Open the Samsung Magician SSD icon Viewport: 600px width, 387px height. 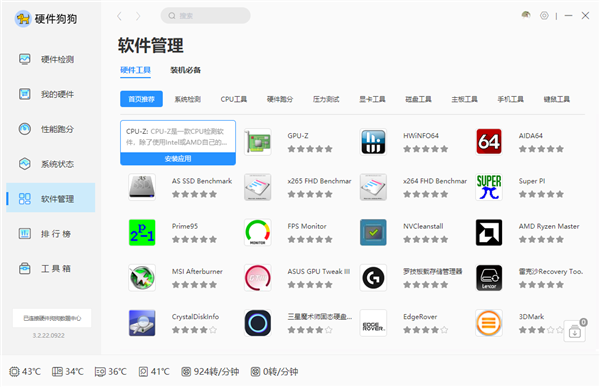coord(258,323)
